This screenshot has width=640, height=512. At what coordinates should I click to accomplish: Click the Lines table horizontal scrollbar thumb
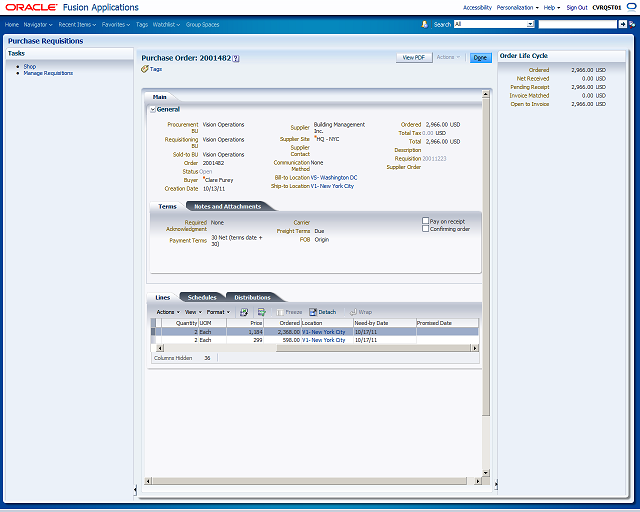tap(373, 348)
